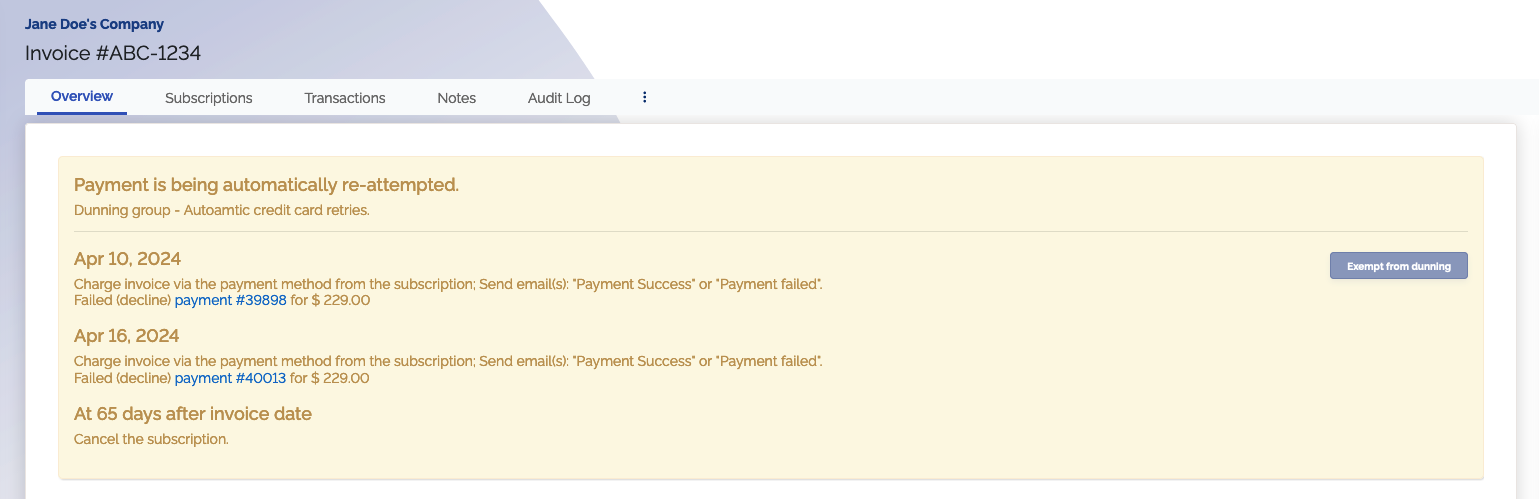Click the Dunning group description text
Viewport: 1539px width, 499px height.
click(x=221, y=211)
